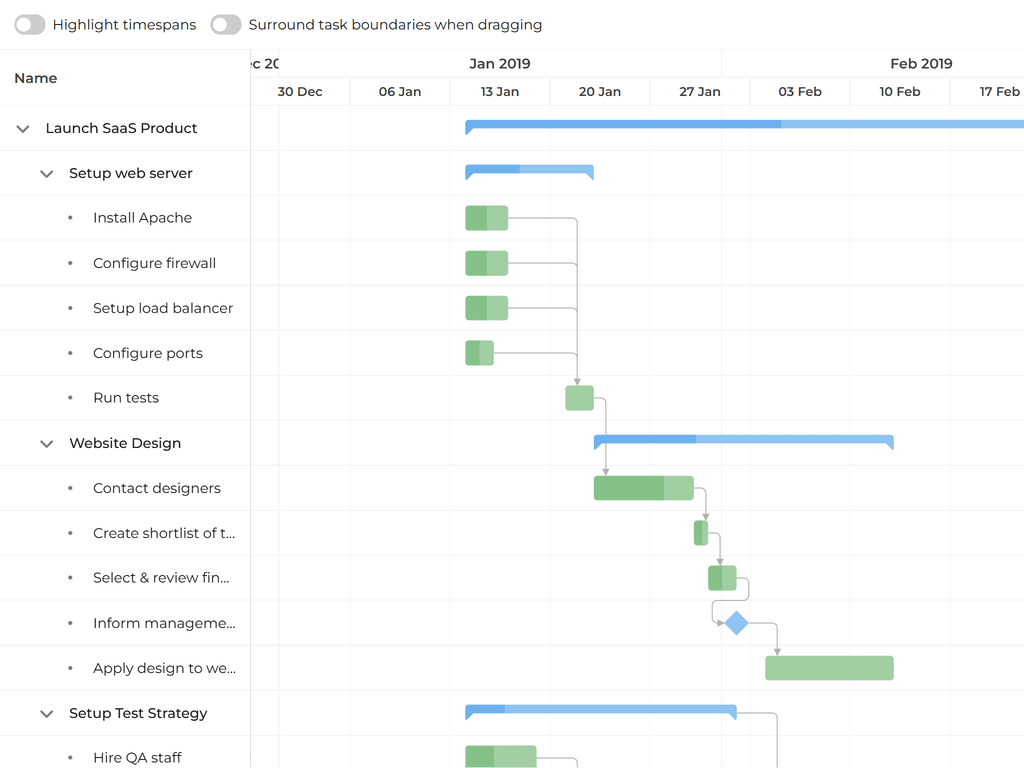The width and height of the screenshot is (1024, 768).
Task: Select the Website Design summary bar
Action: (x=743, y=440)
